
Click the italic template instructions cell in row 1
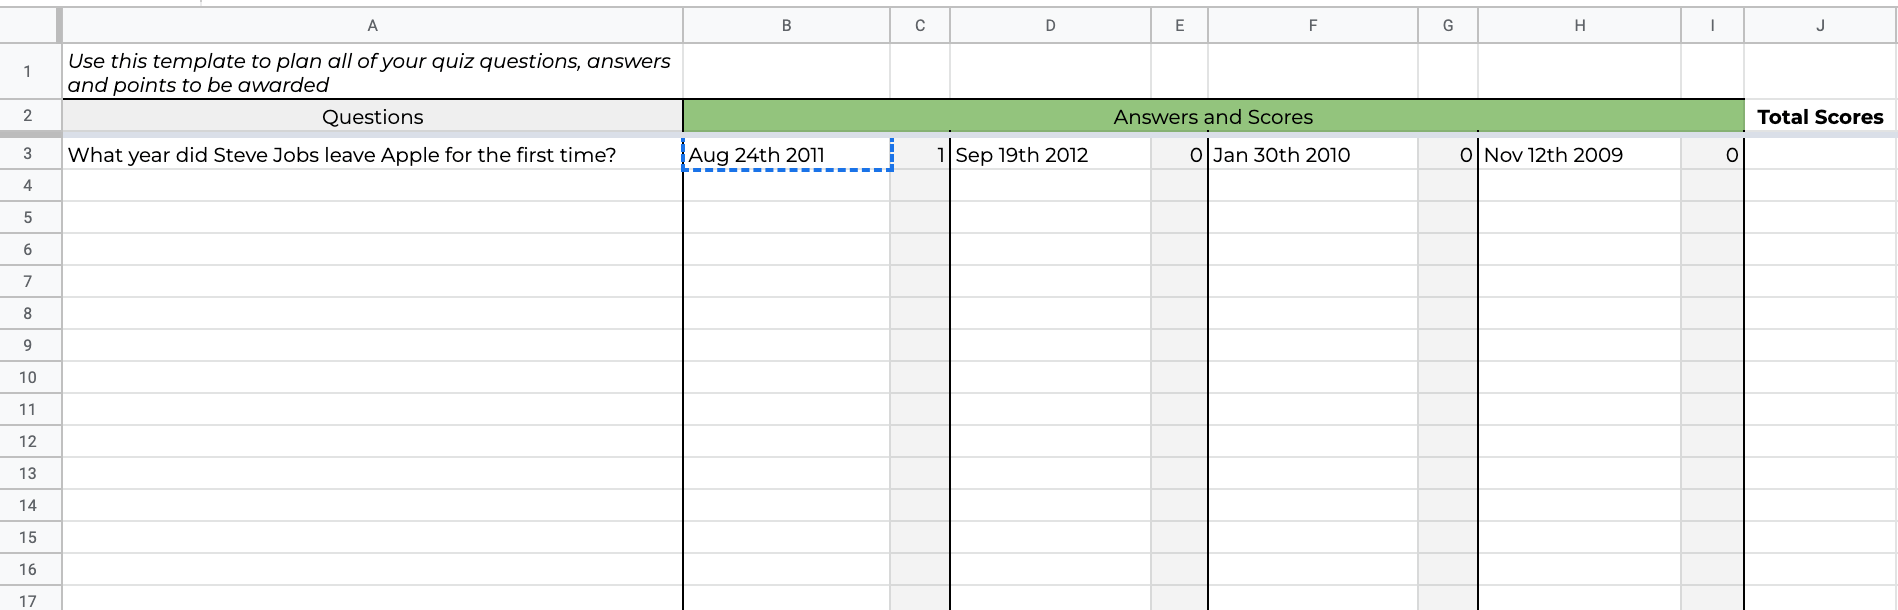370,71
